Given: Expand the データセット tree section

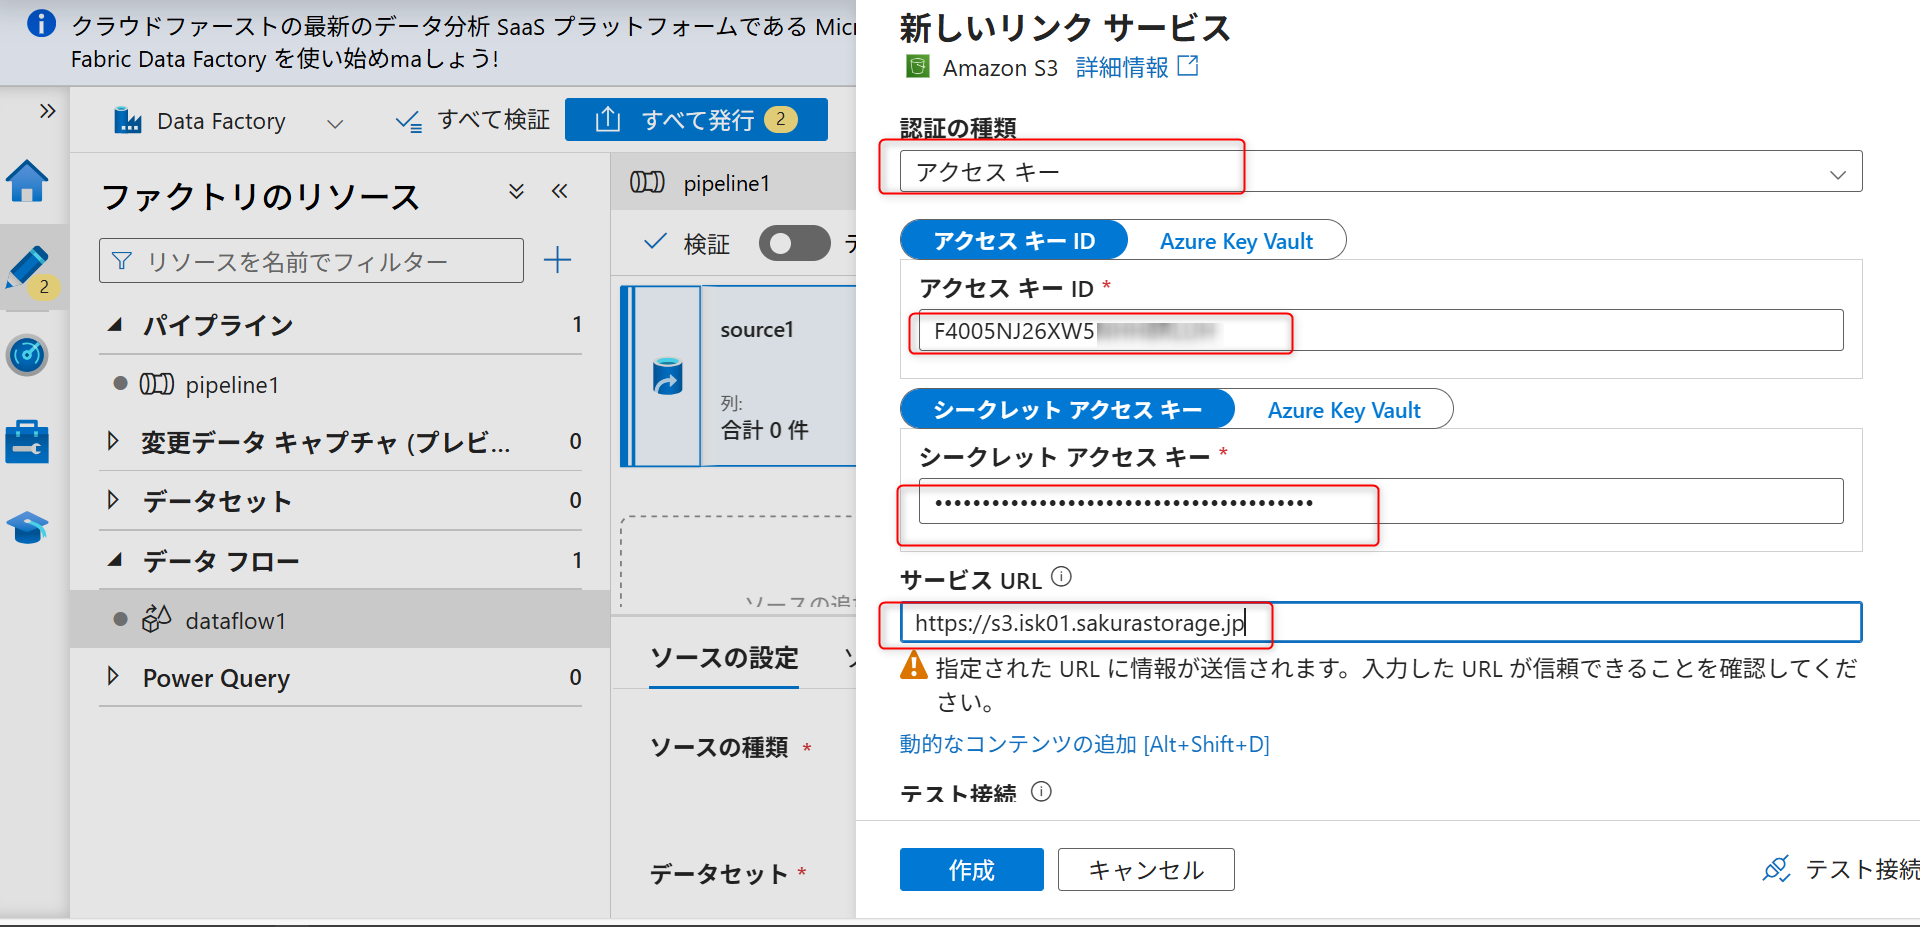Looking at the screenshot, I should [113, 500].
